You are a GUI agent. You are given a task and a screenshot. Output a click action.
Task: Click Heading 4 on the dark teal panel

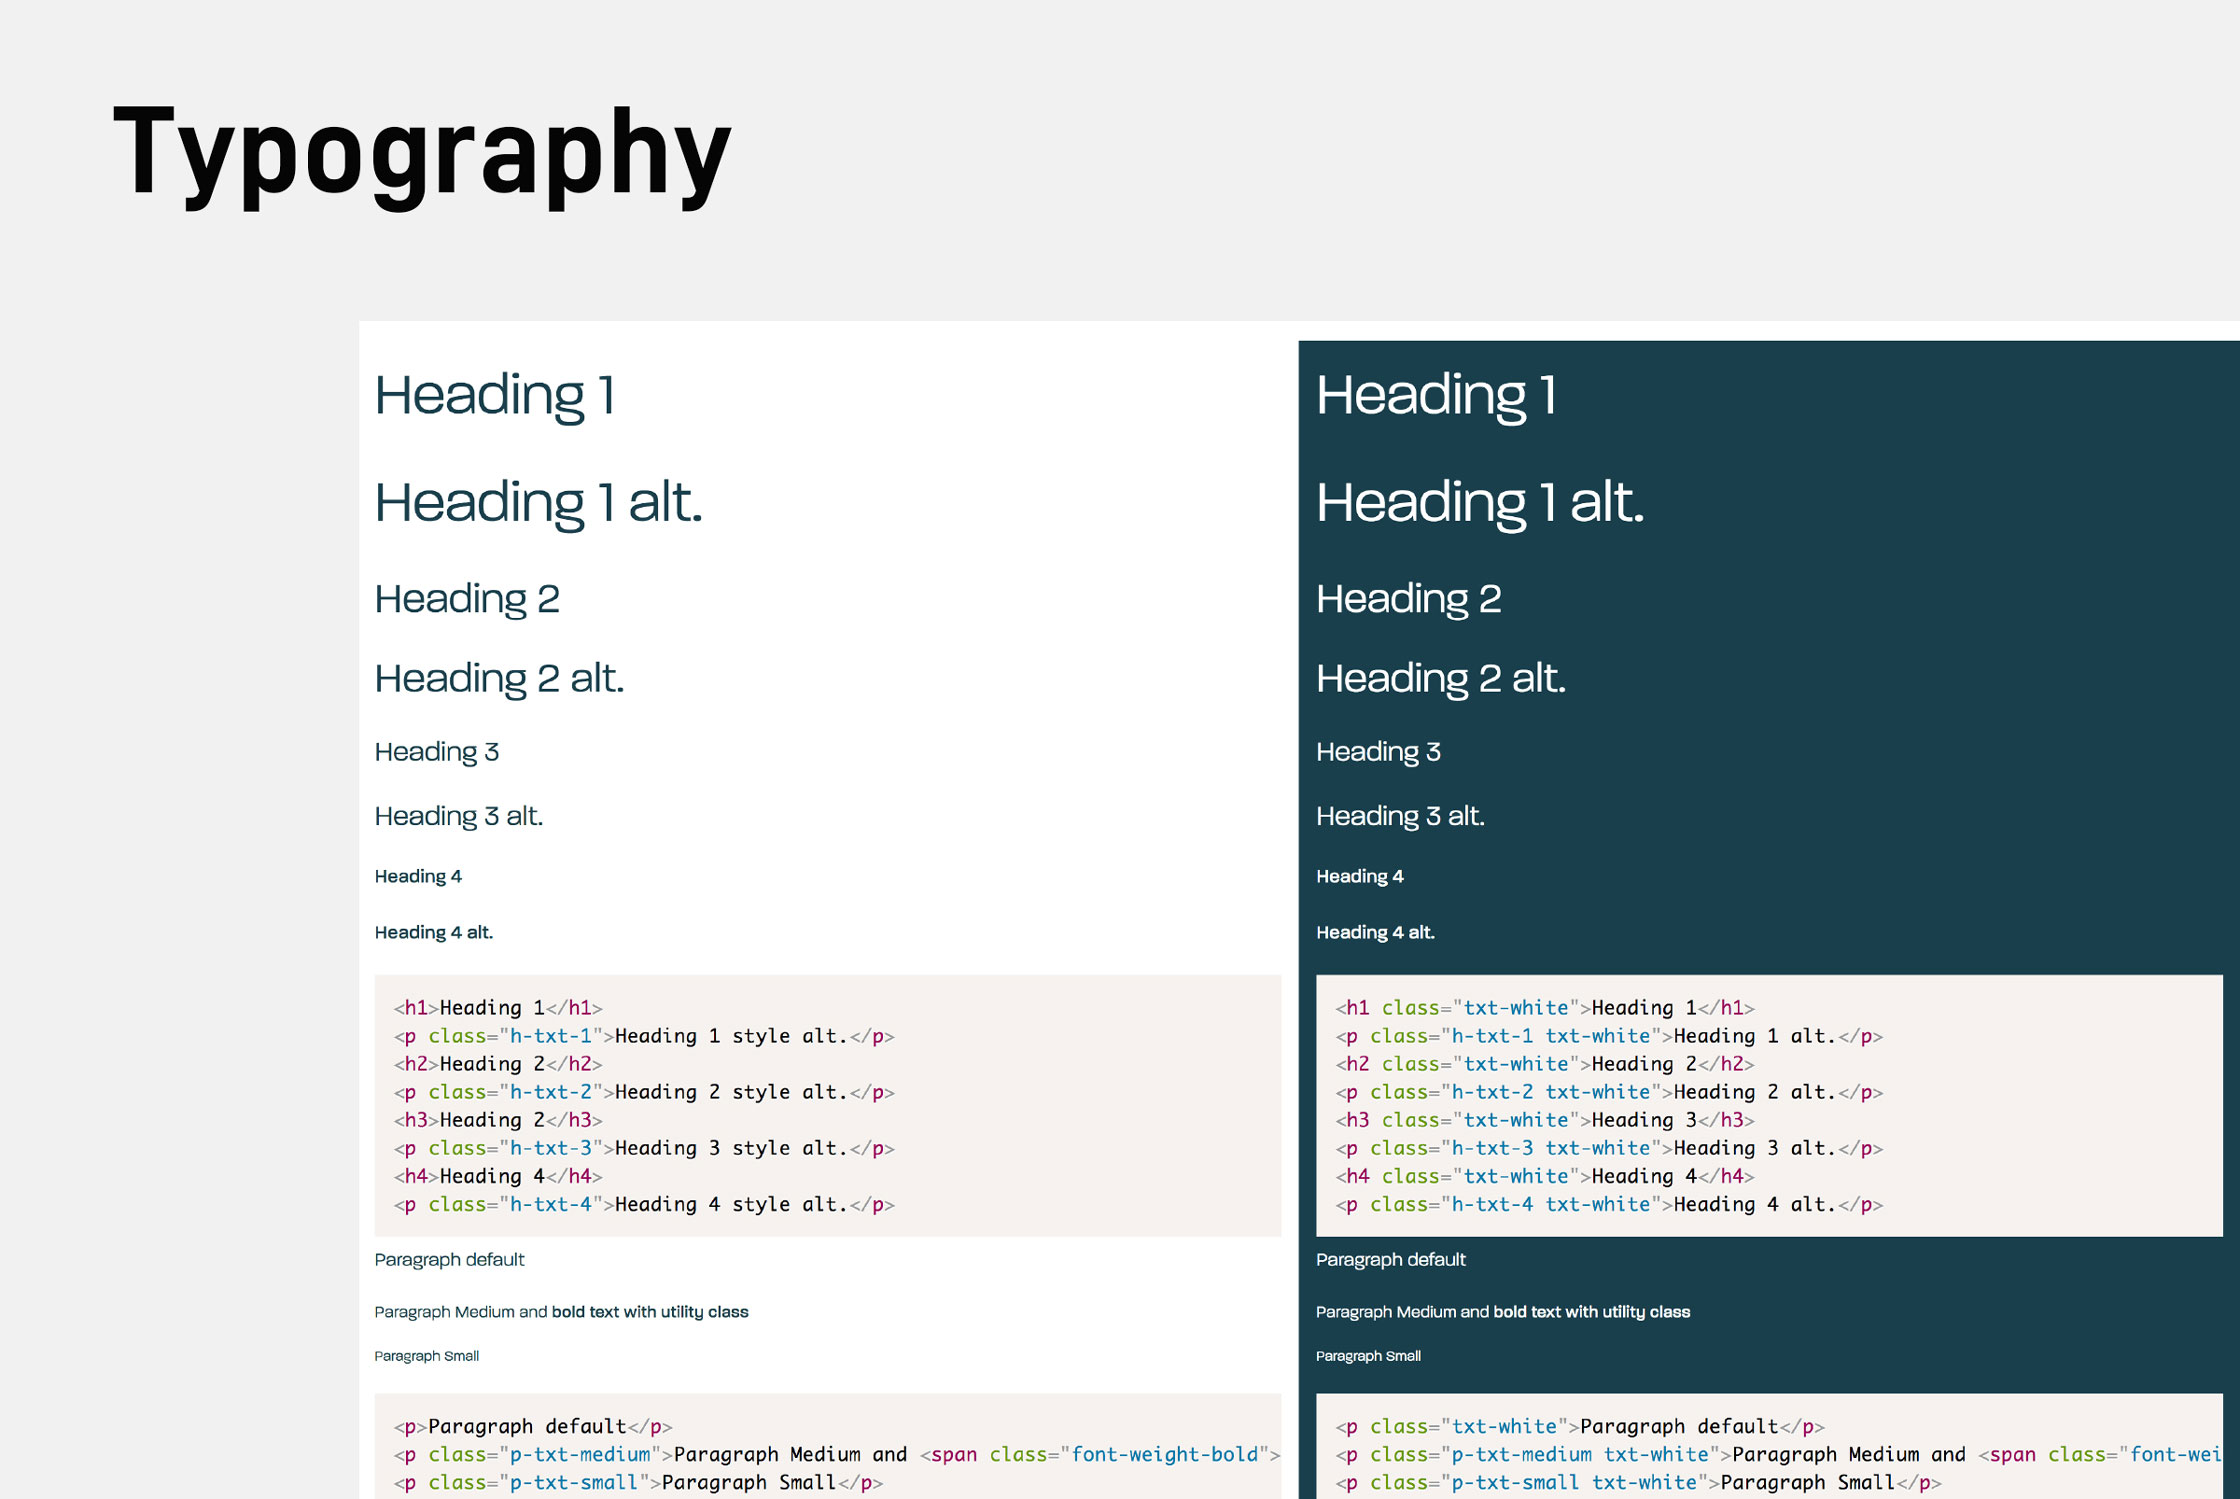click(x=1360, y=876)
